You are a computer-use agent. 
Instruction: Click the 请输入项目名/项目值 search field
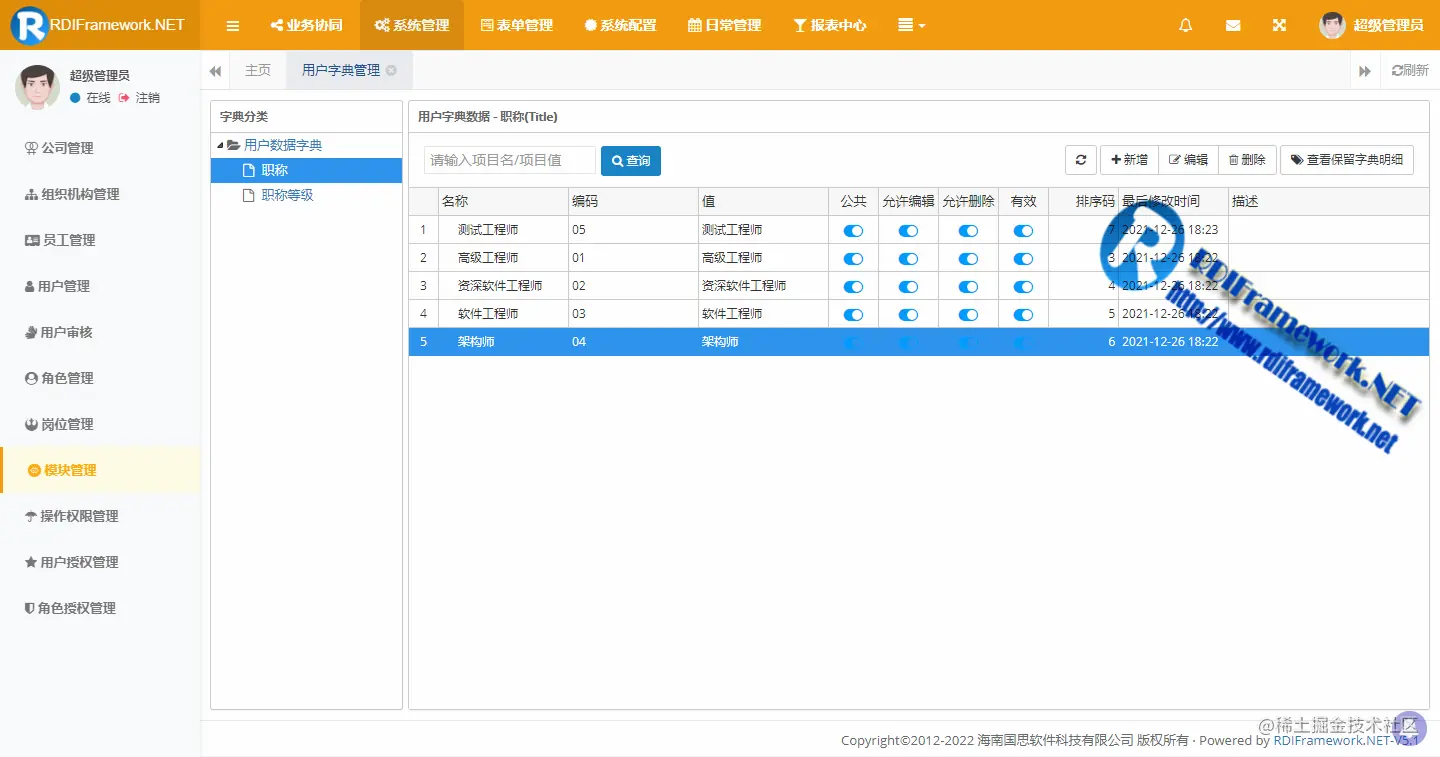coord(510,160)
